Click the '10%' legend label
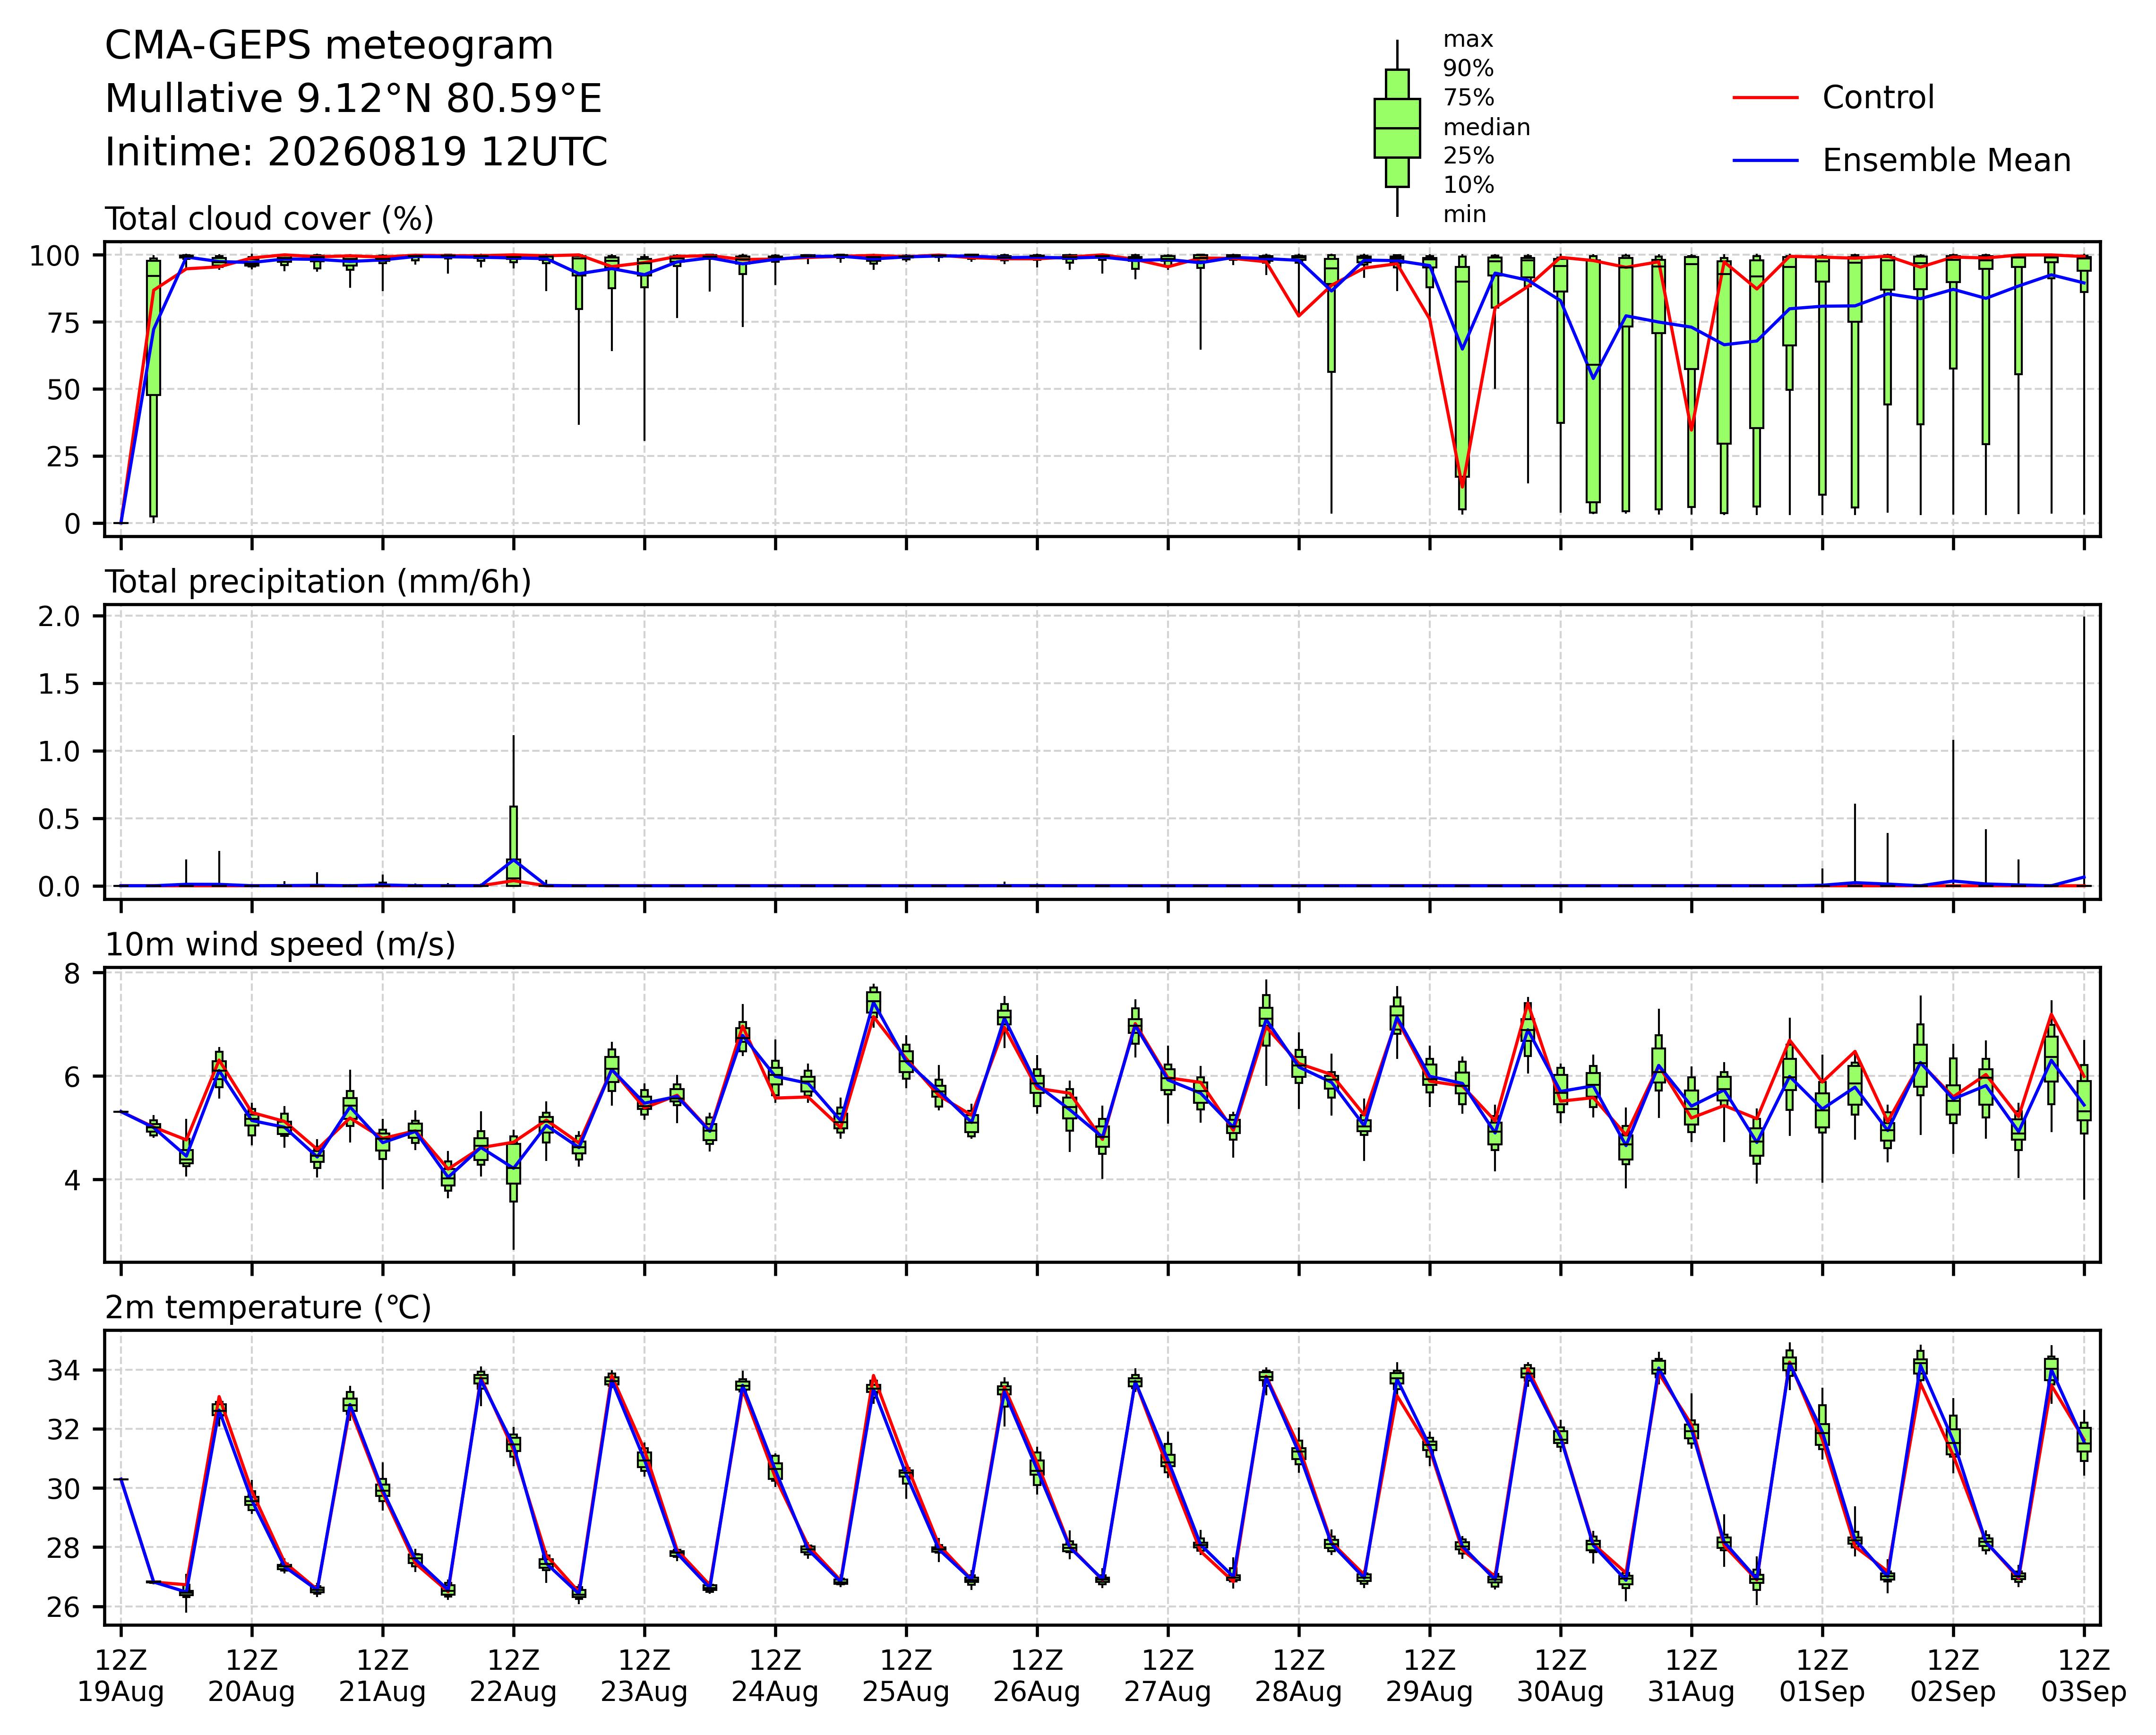Image resolution: width=2156 pixels, height=1735 pixels. coord(1468,185)
